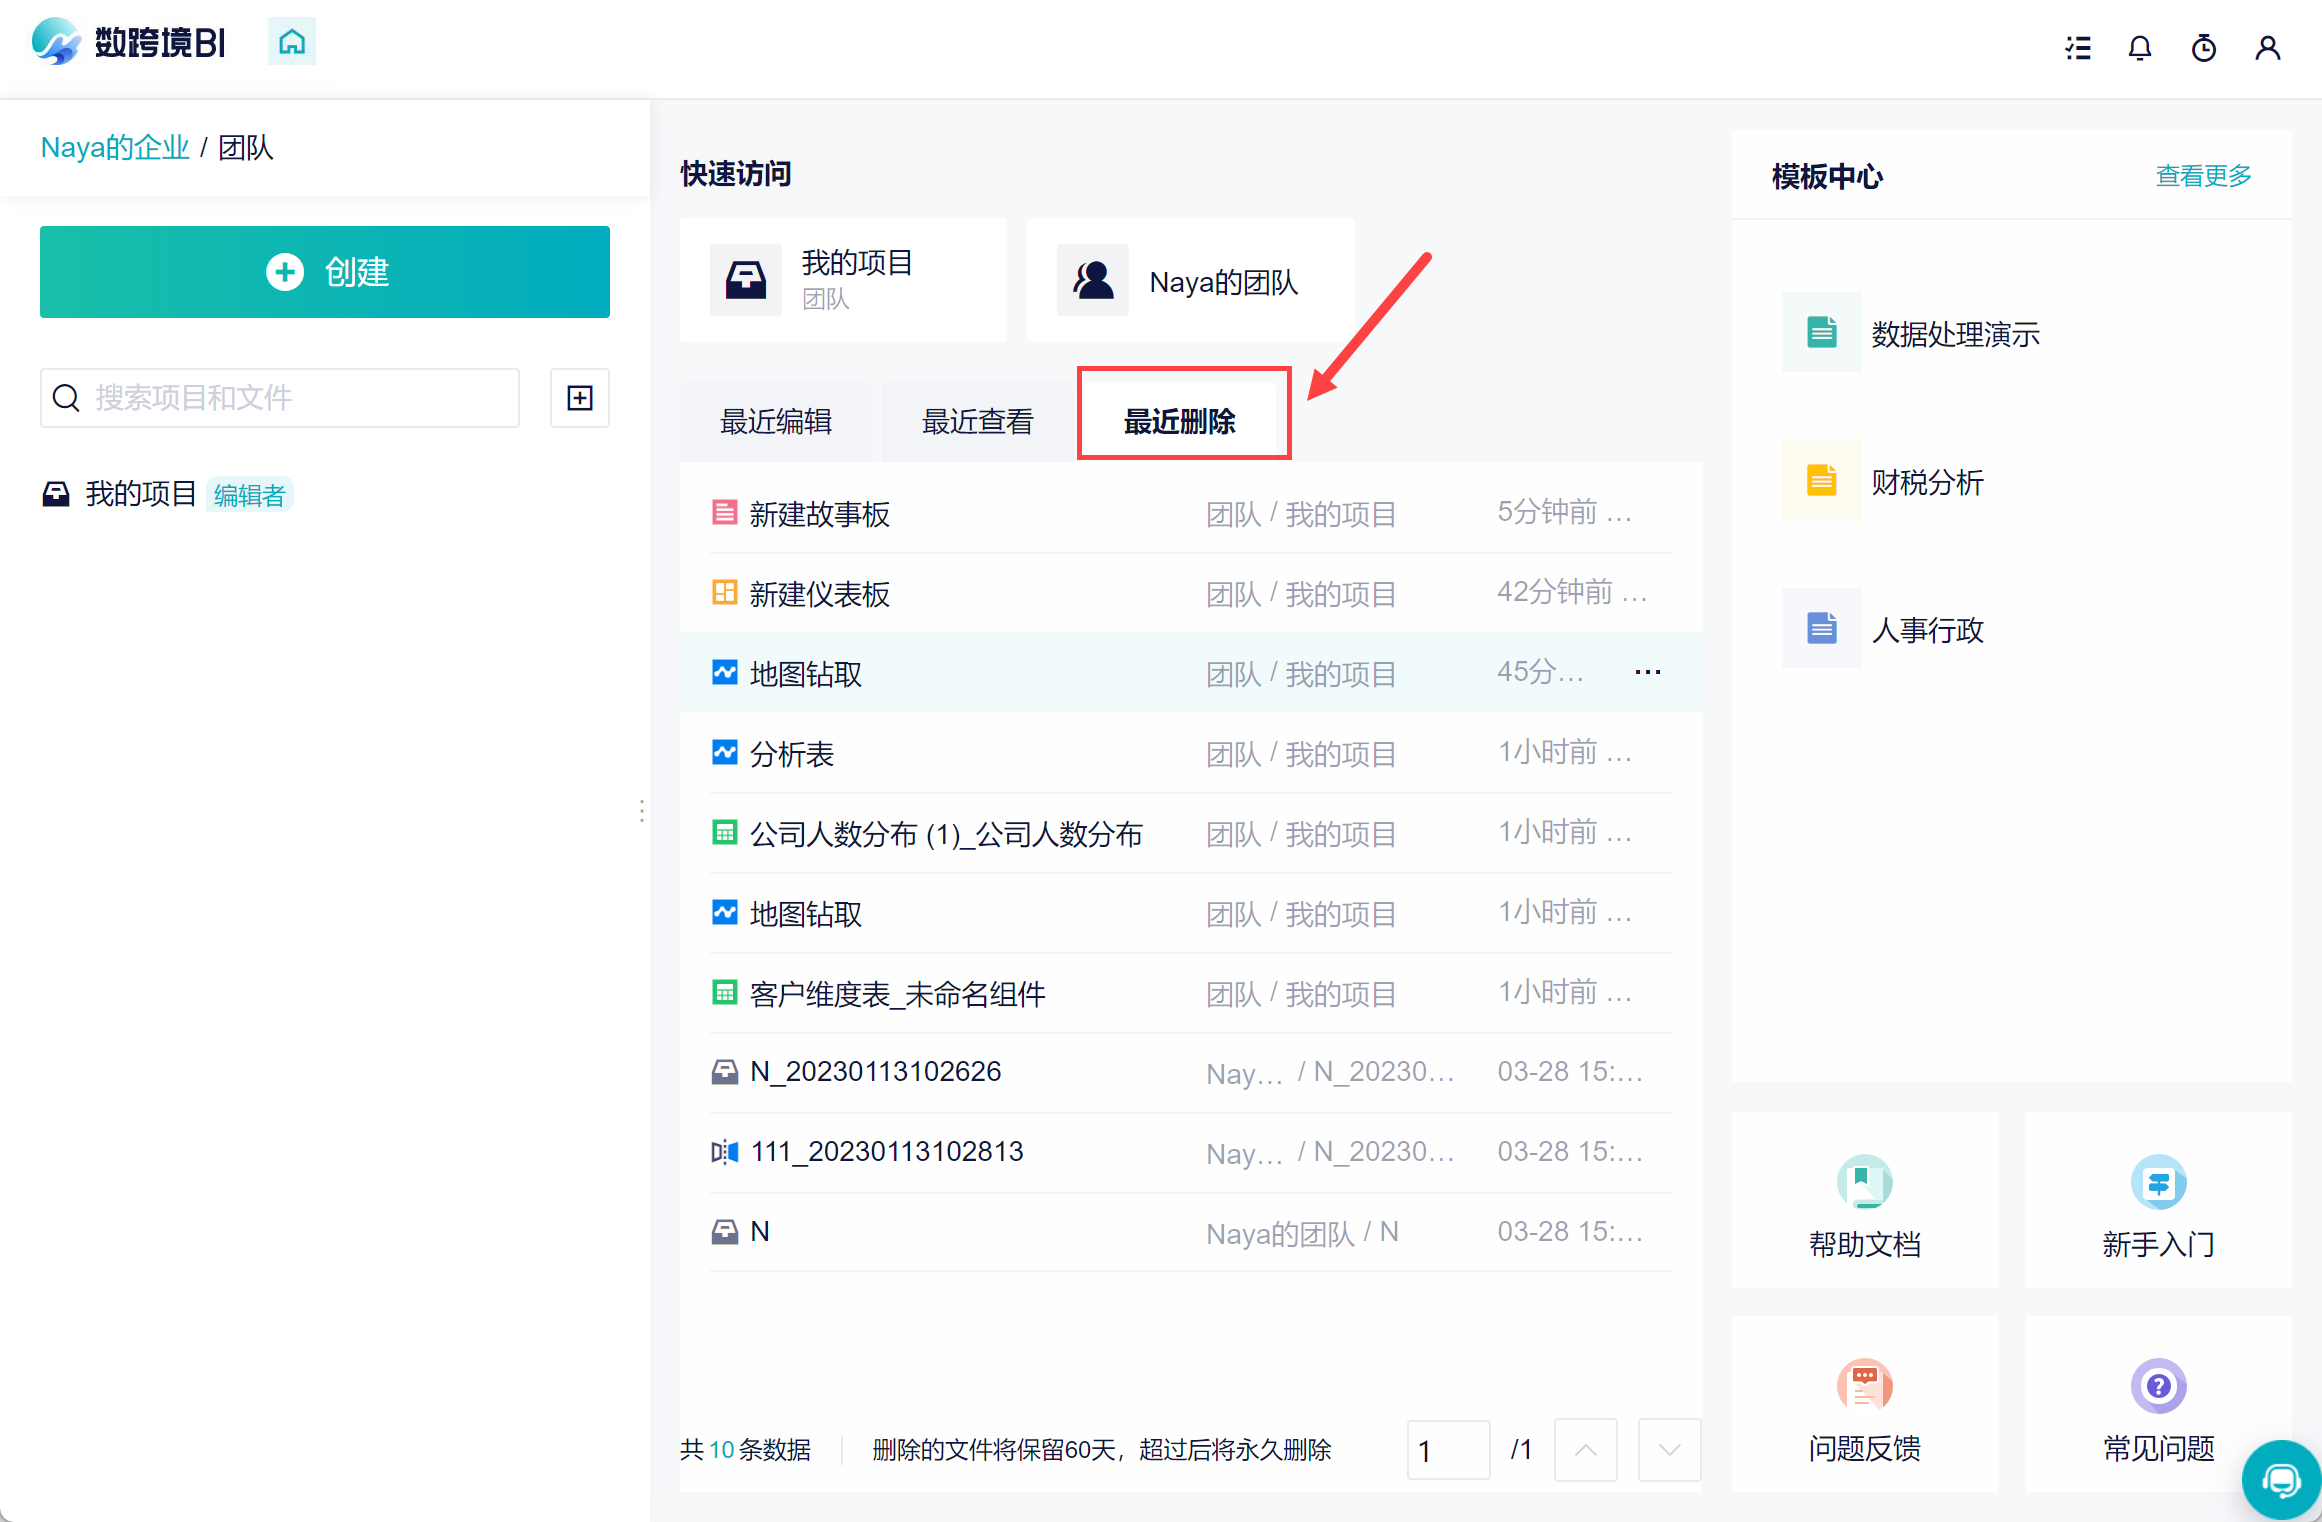Click the timer clock icon in header
The height and width of the screenshot is (1522, 2322).
[x=2203, y=48]
